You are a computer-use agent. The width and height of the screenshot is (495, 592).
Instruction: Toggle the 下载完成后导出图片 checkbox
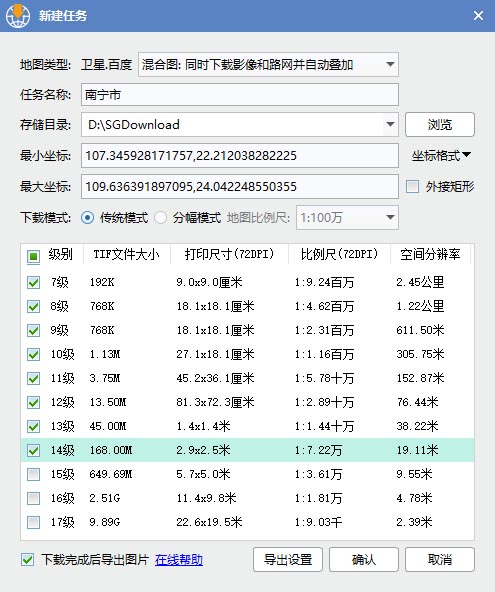tap(27, 560)
